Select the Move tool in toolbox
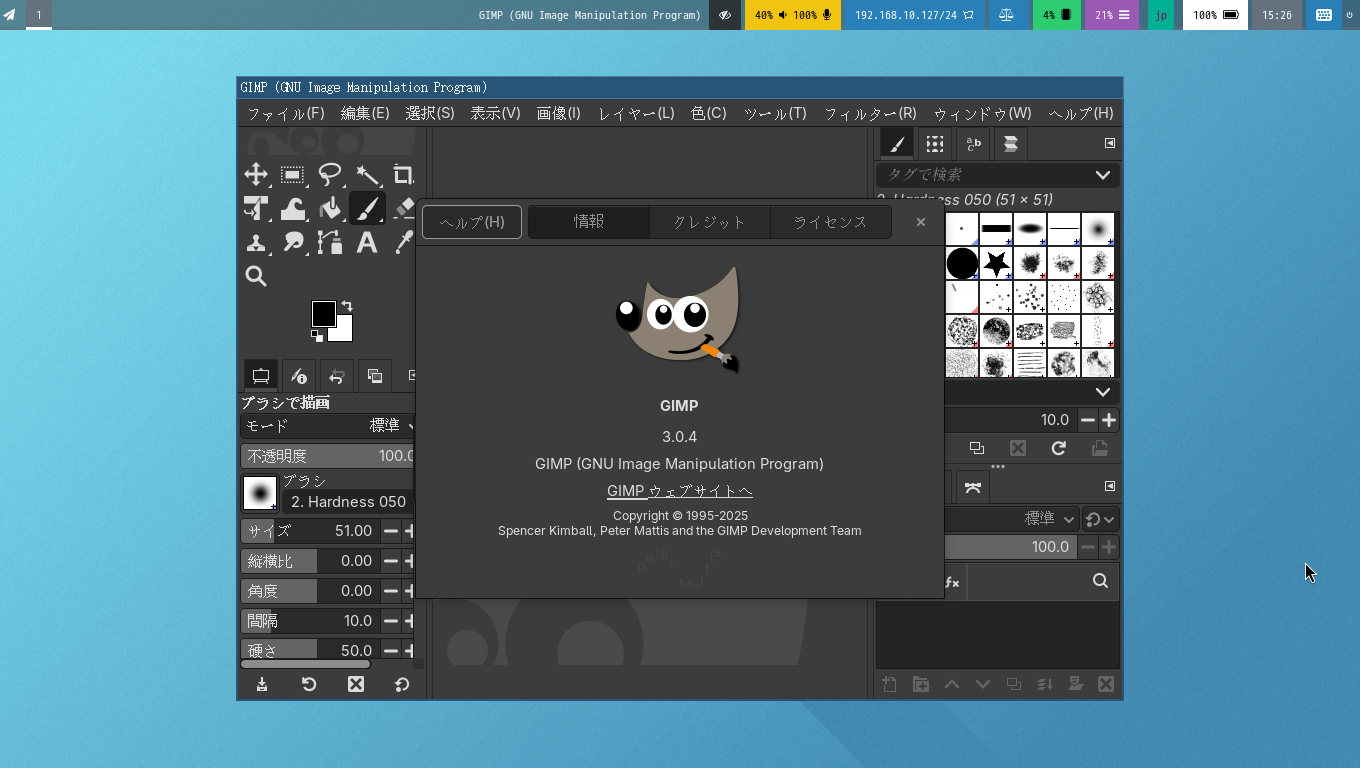Image resolution: width=1360 pixels, height=768 pixels. [x=256, y=175]
